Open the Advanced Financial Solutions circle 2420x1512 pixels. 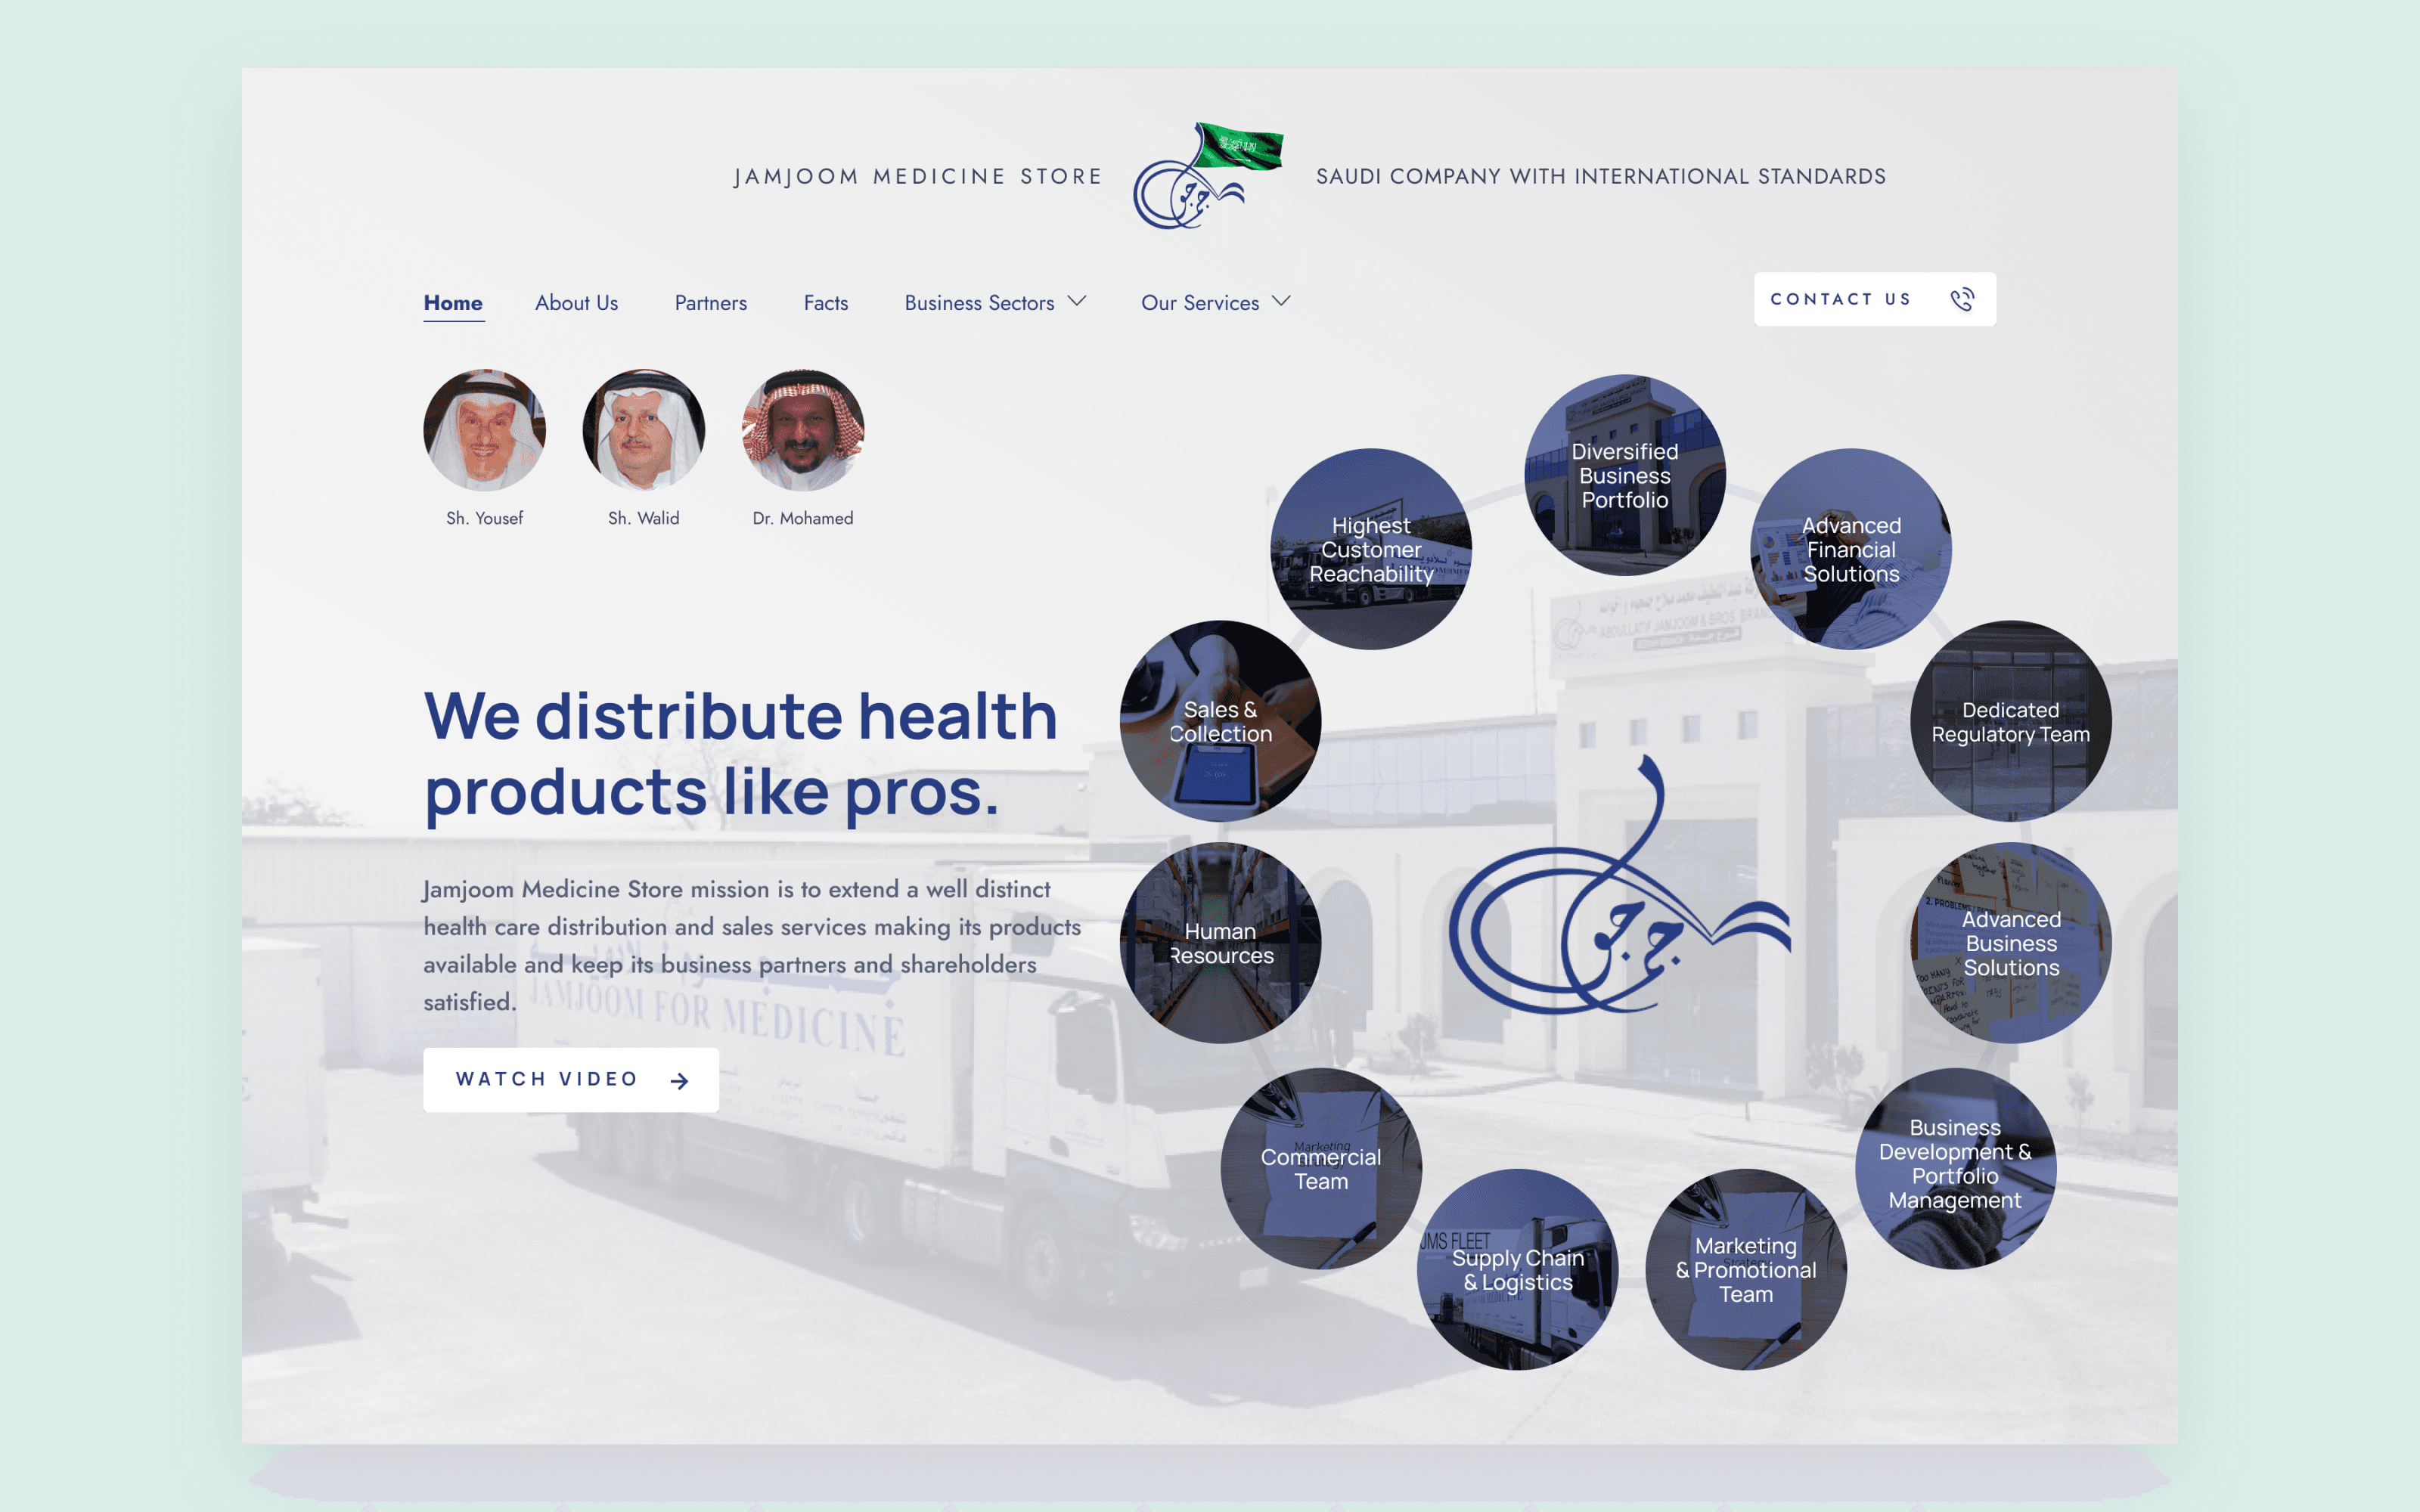click(x=1851, y=549)
